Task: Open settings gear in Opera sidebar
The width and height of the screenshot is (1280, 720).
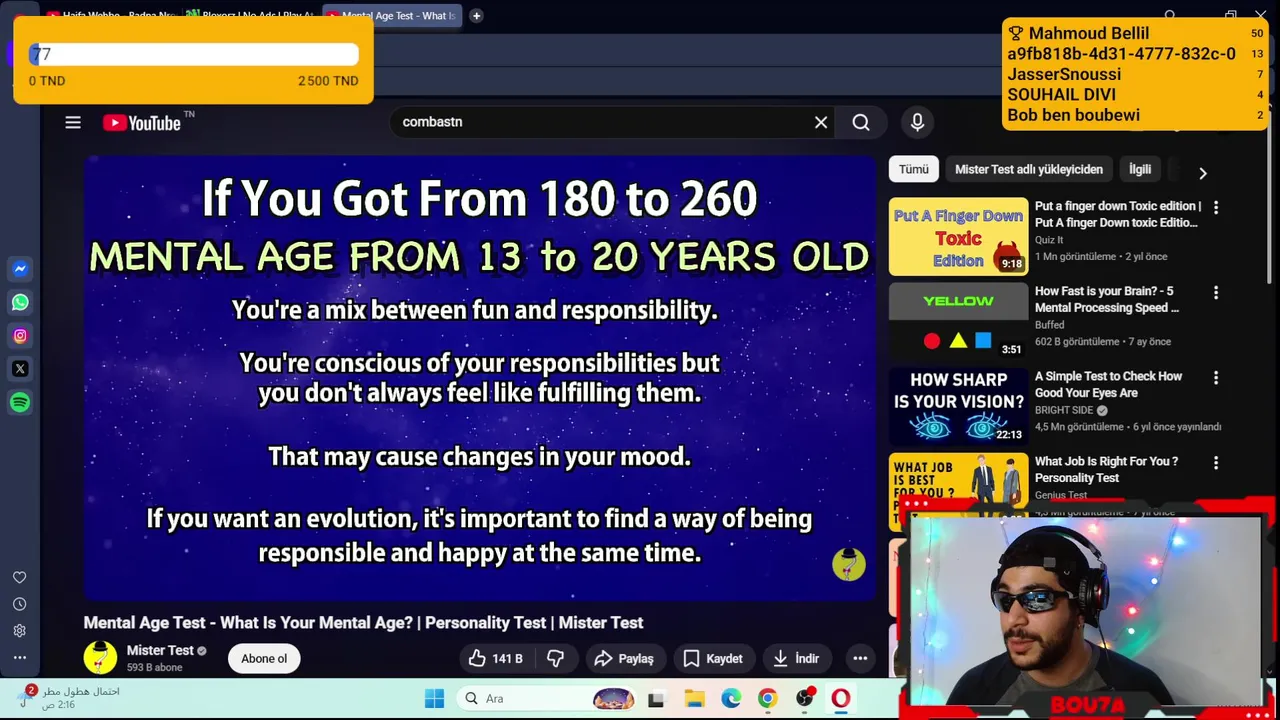Action: pos(19,631)
